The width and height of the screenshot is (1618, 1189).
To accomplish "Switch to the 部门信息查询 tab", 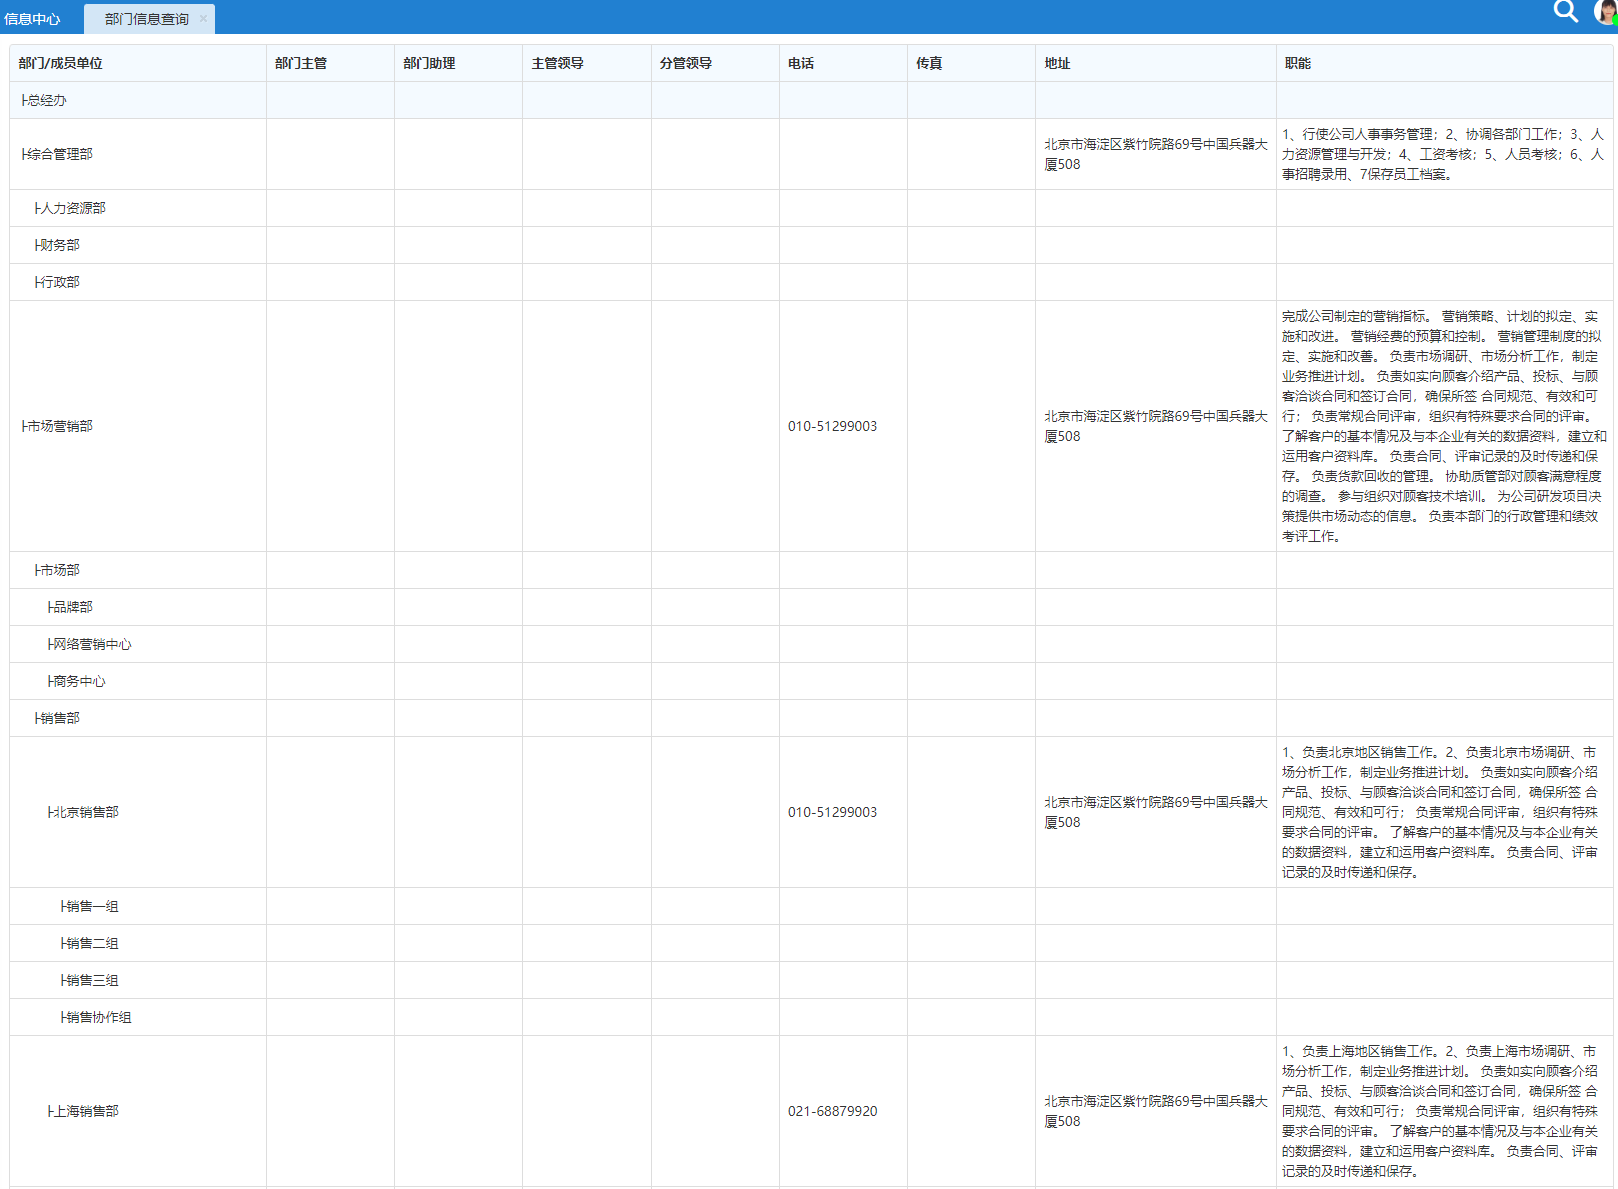I will coord(146,19).
